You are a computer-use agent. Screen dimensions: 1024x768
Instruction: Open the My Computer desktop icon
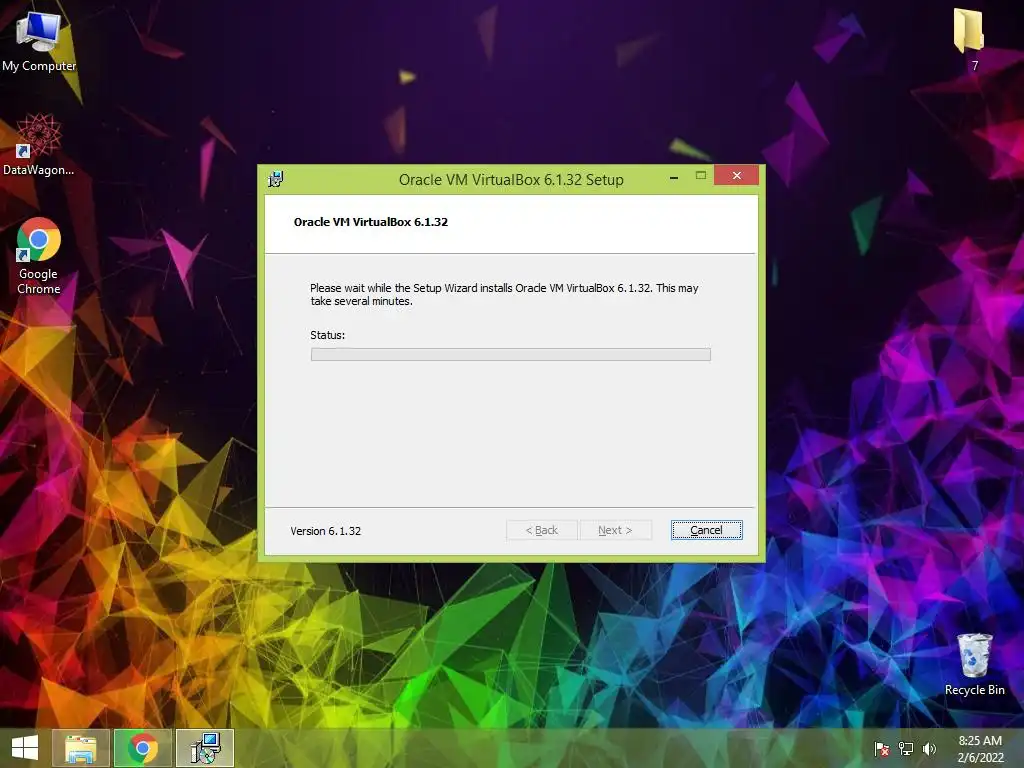pos(39,40)
